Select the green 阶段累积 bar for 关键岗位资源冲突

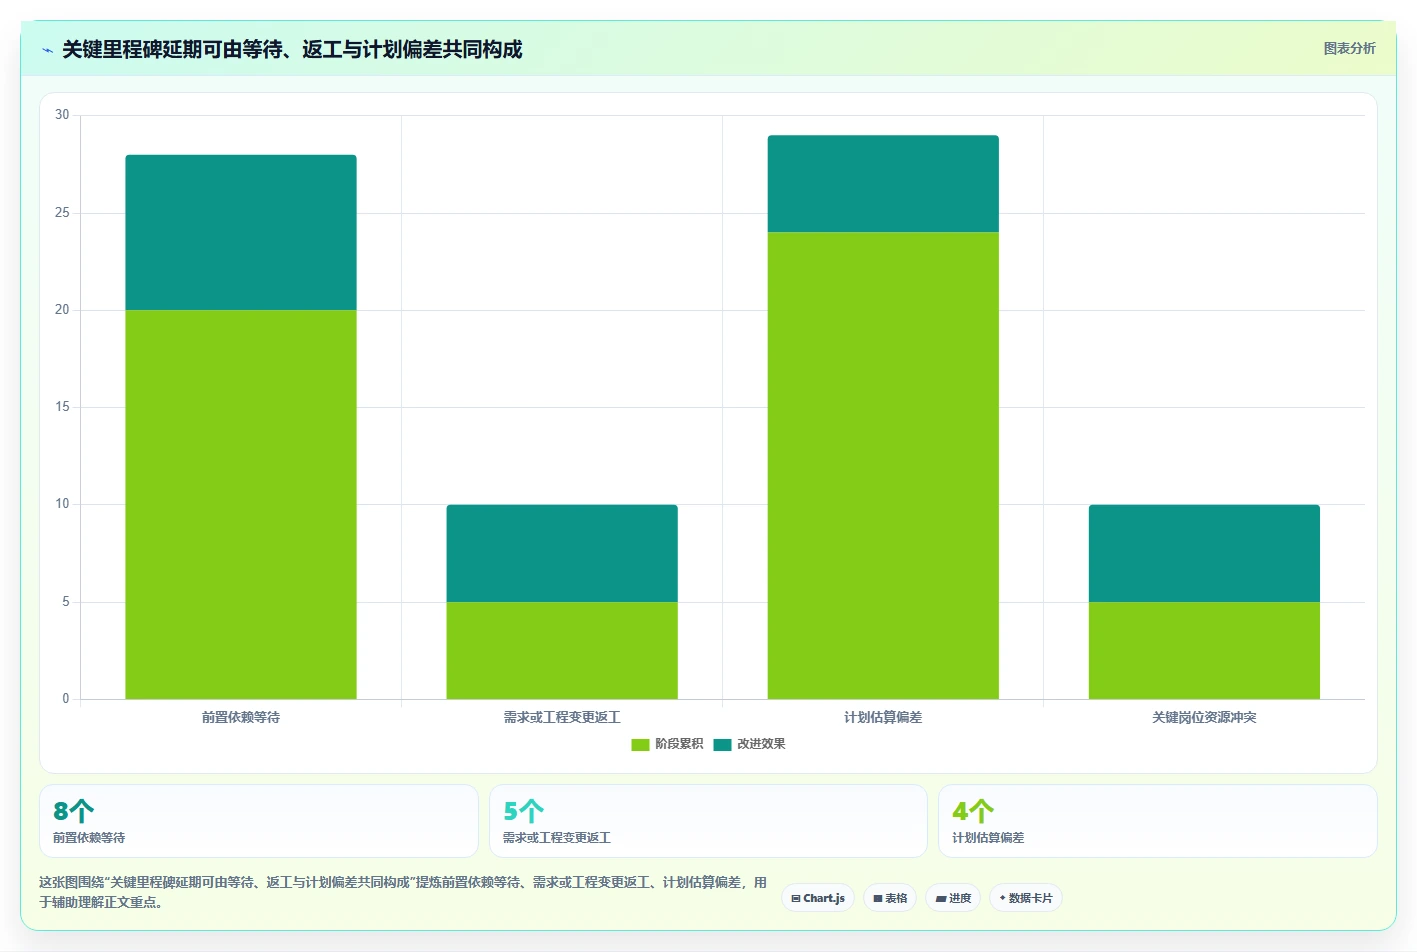1204,650
